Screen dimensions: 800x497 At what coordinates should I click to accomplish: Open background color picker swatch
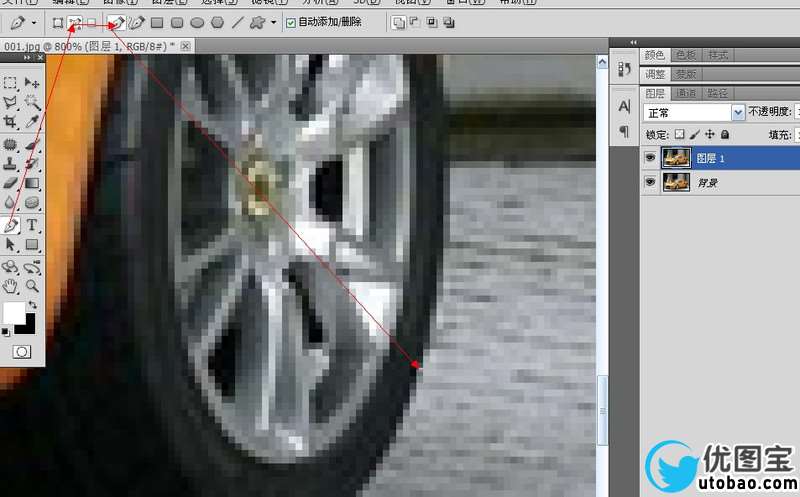click(x=29, y=327)
